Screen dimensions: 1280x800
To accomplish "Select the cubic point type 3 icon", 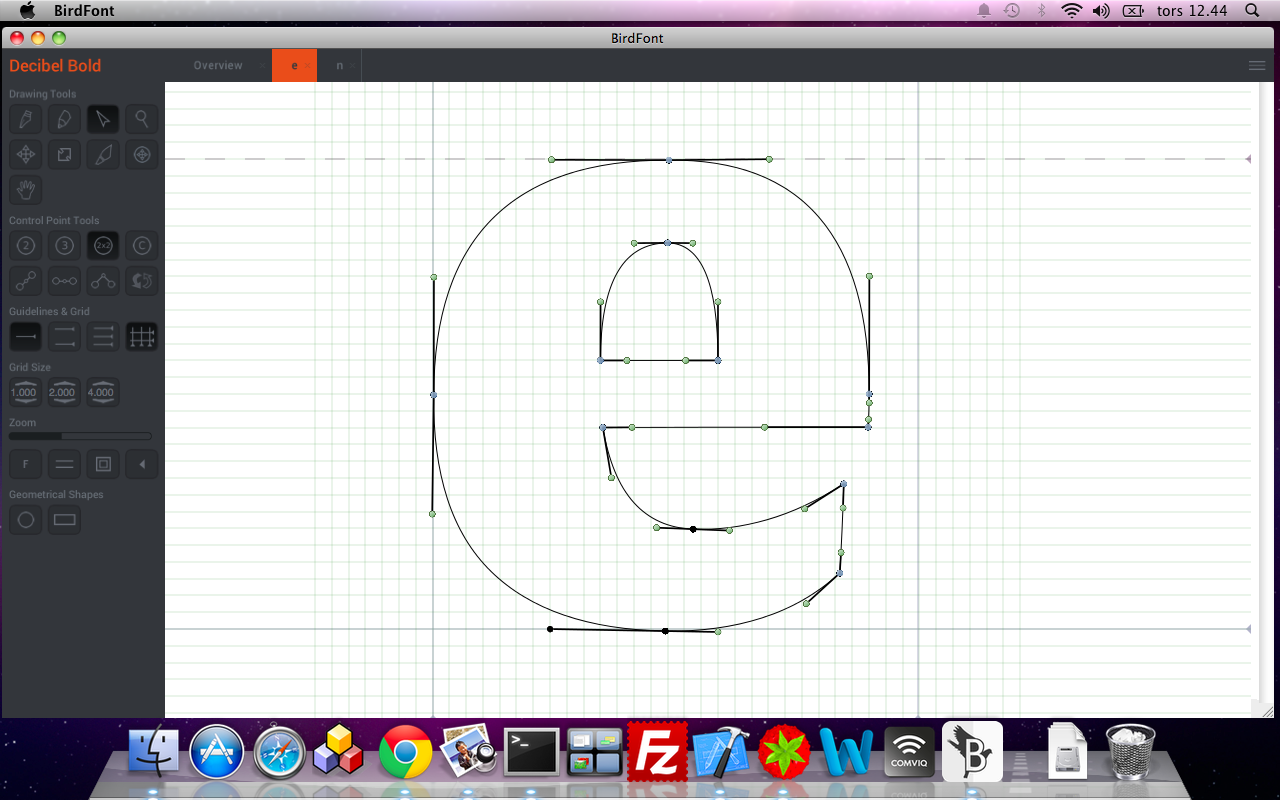I will pos(64,246).
